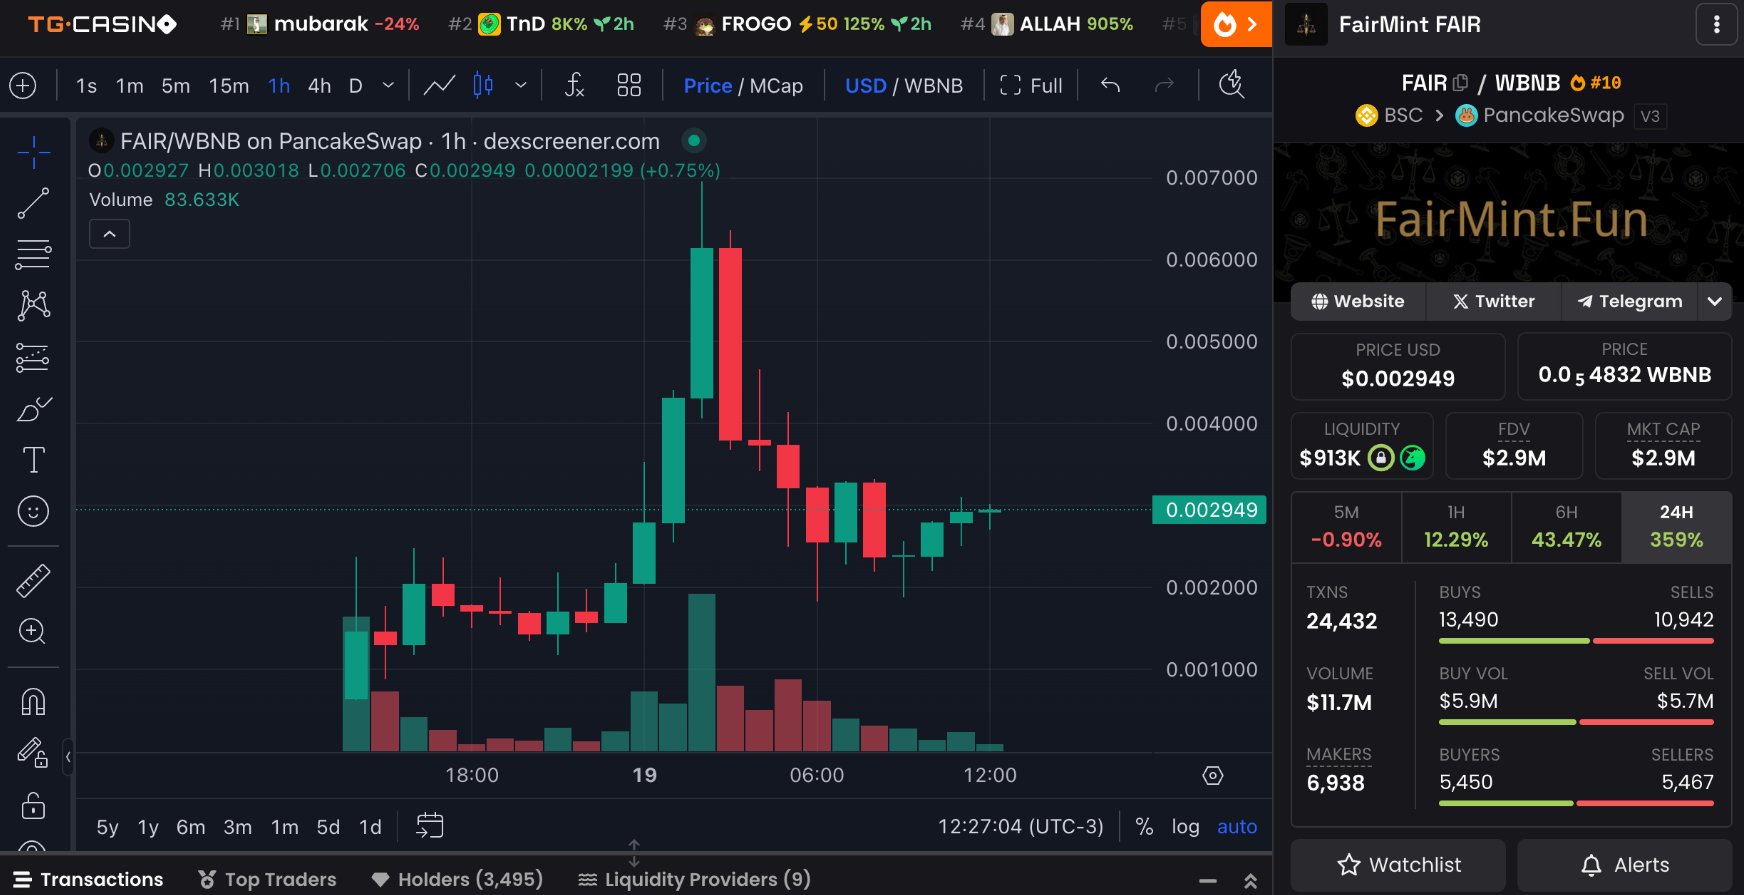
Task: Select the candlestick chart type
Action: point(483,86)
